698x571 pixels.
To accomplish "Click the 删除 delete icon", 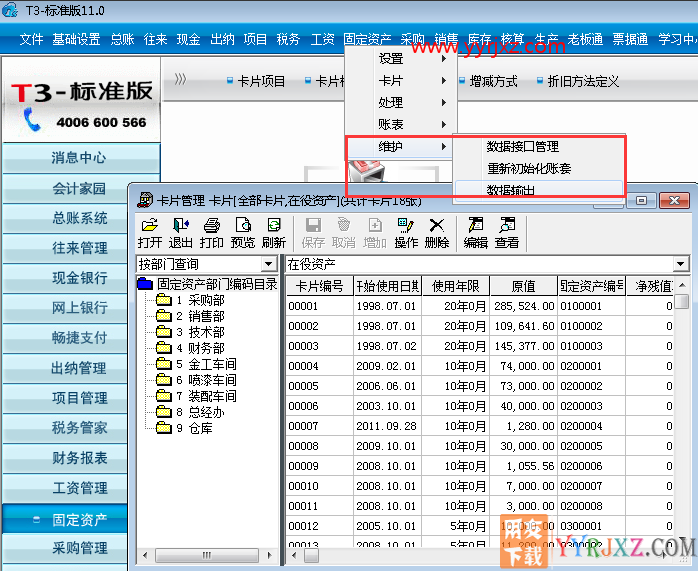I will pos(437,233).
